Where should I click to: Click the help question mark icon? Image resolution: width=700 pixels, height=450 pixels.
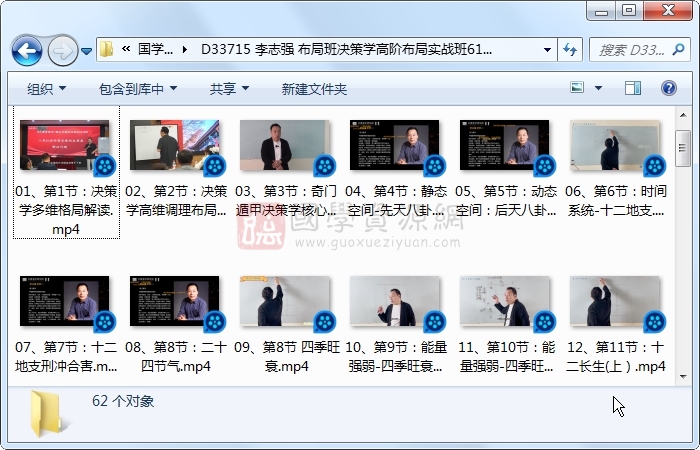(668, 88)
